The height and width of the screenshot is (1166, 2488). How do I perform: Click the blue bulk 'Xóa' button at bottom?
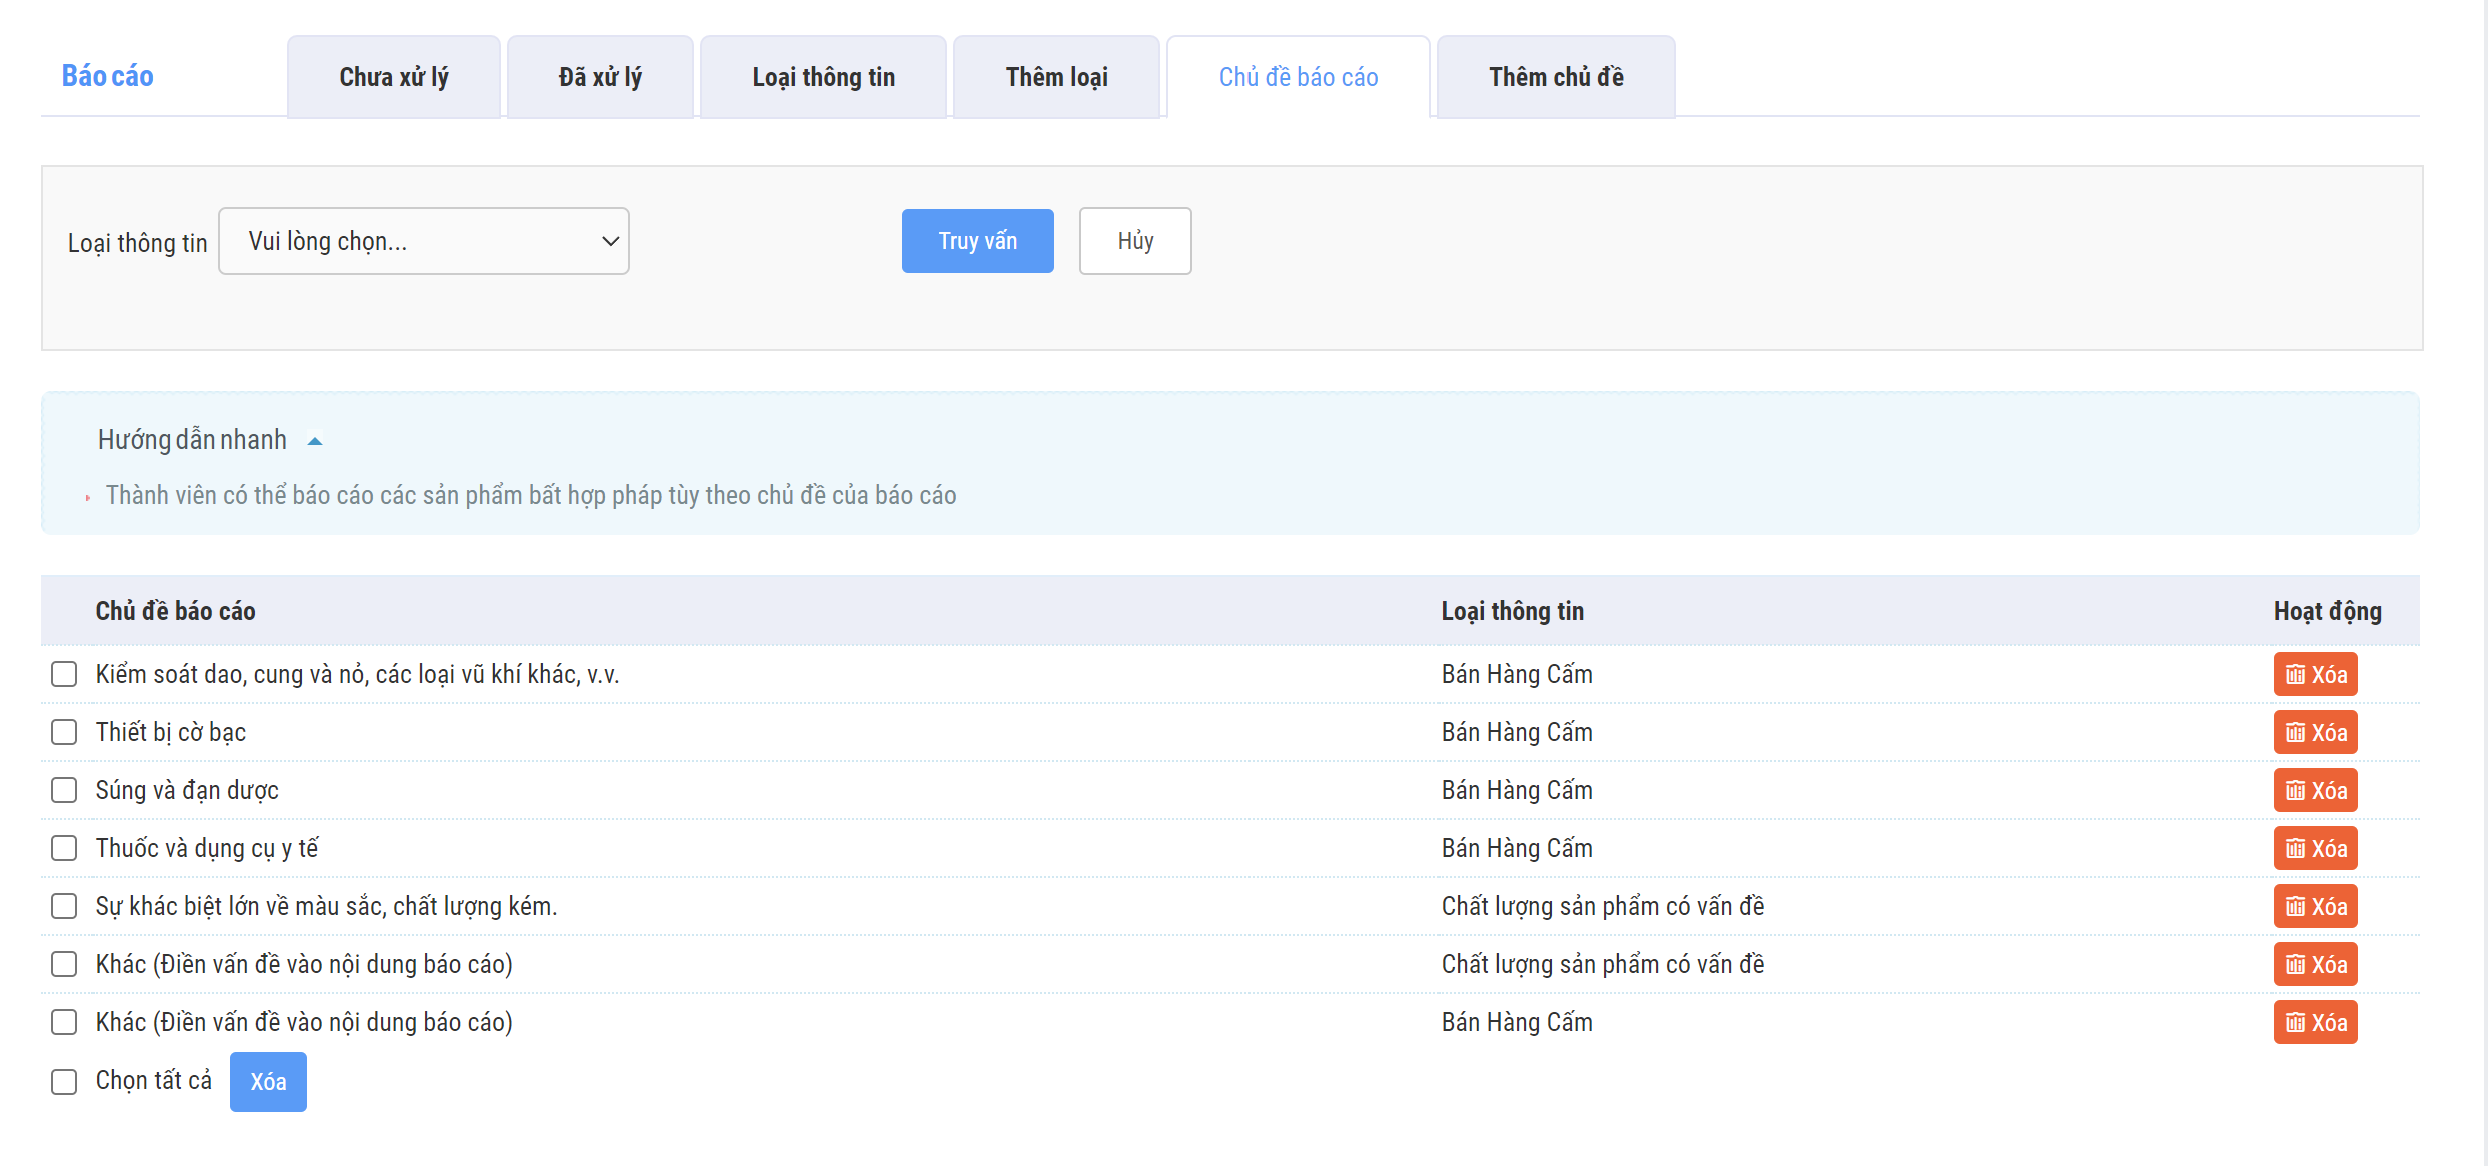pos(268,1081)
